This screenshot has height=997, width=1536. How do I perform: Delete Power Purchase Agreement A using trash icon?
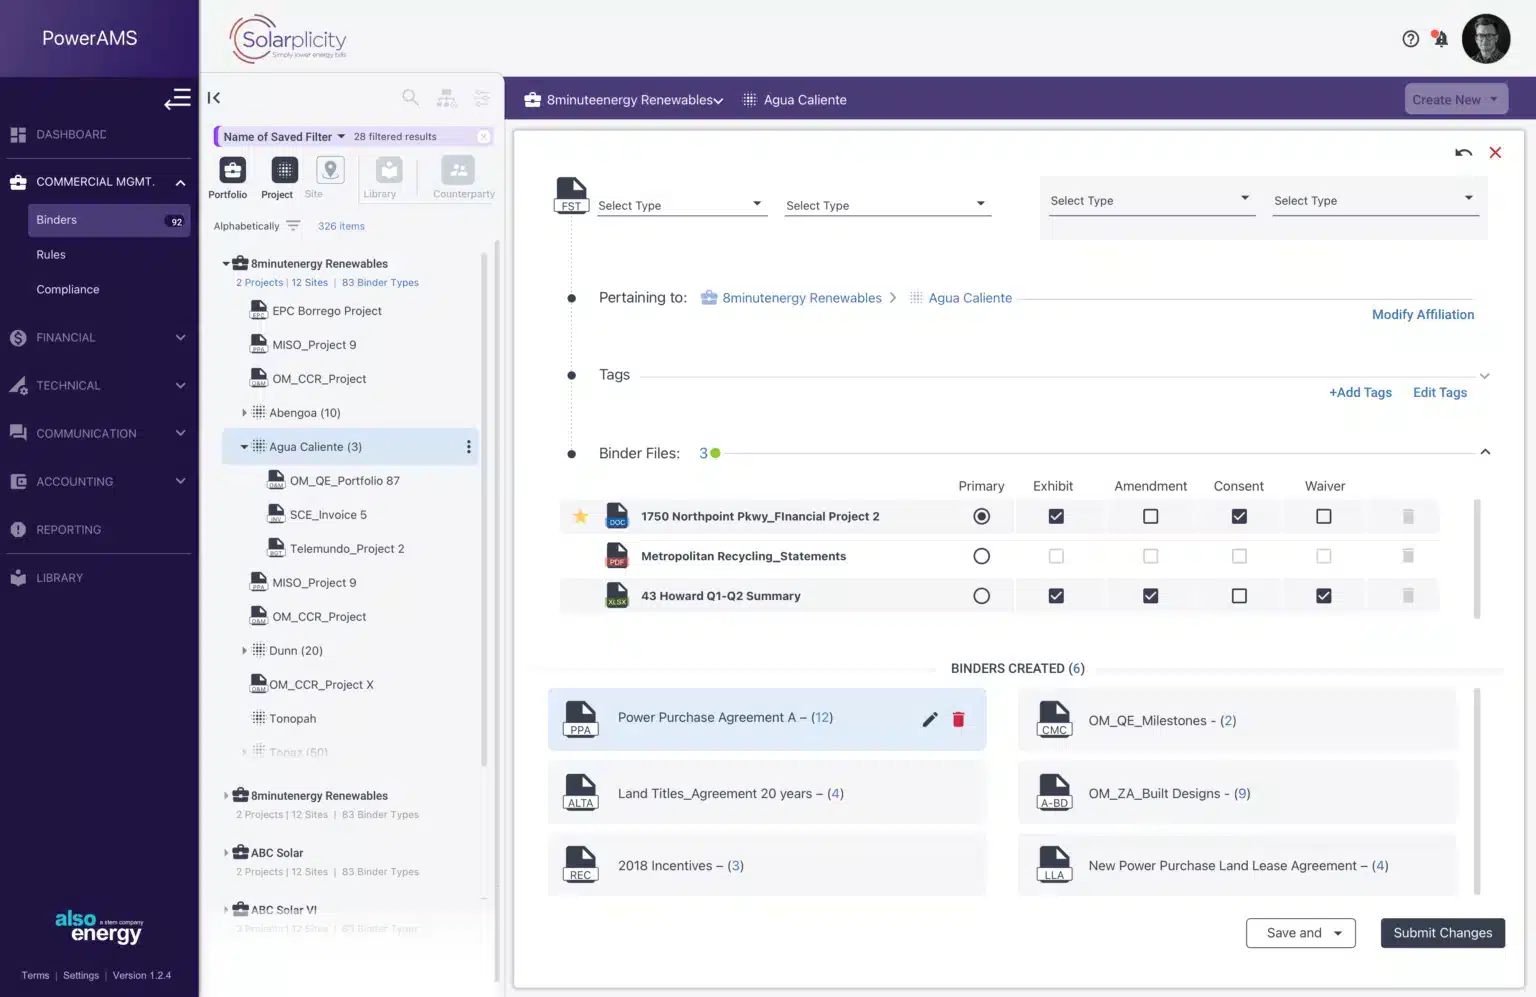coord(958,719)
